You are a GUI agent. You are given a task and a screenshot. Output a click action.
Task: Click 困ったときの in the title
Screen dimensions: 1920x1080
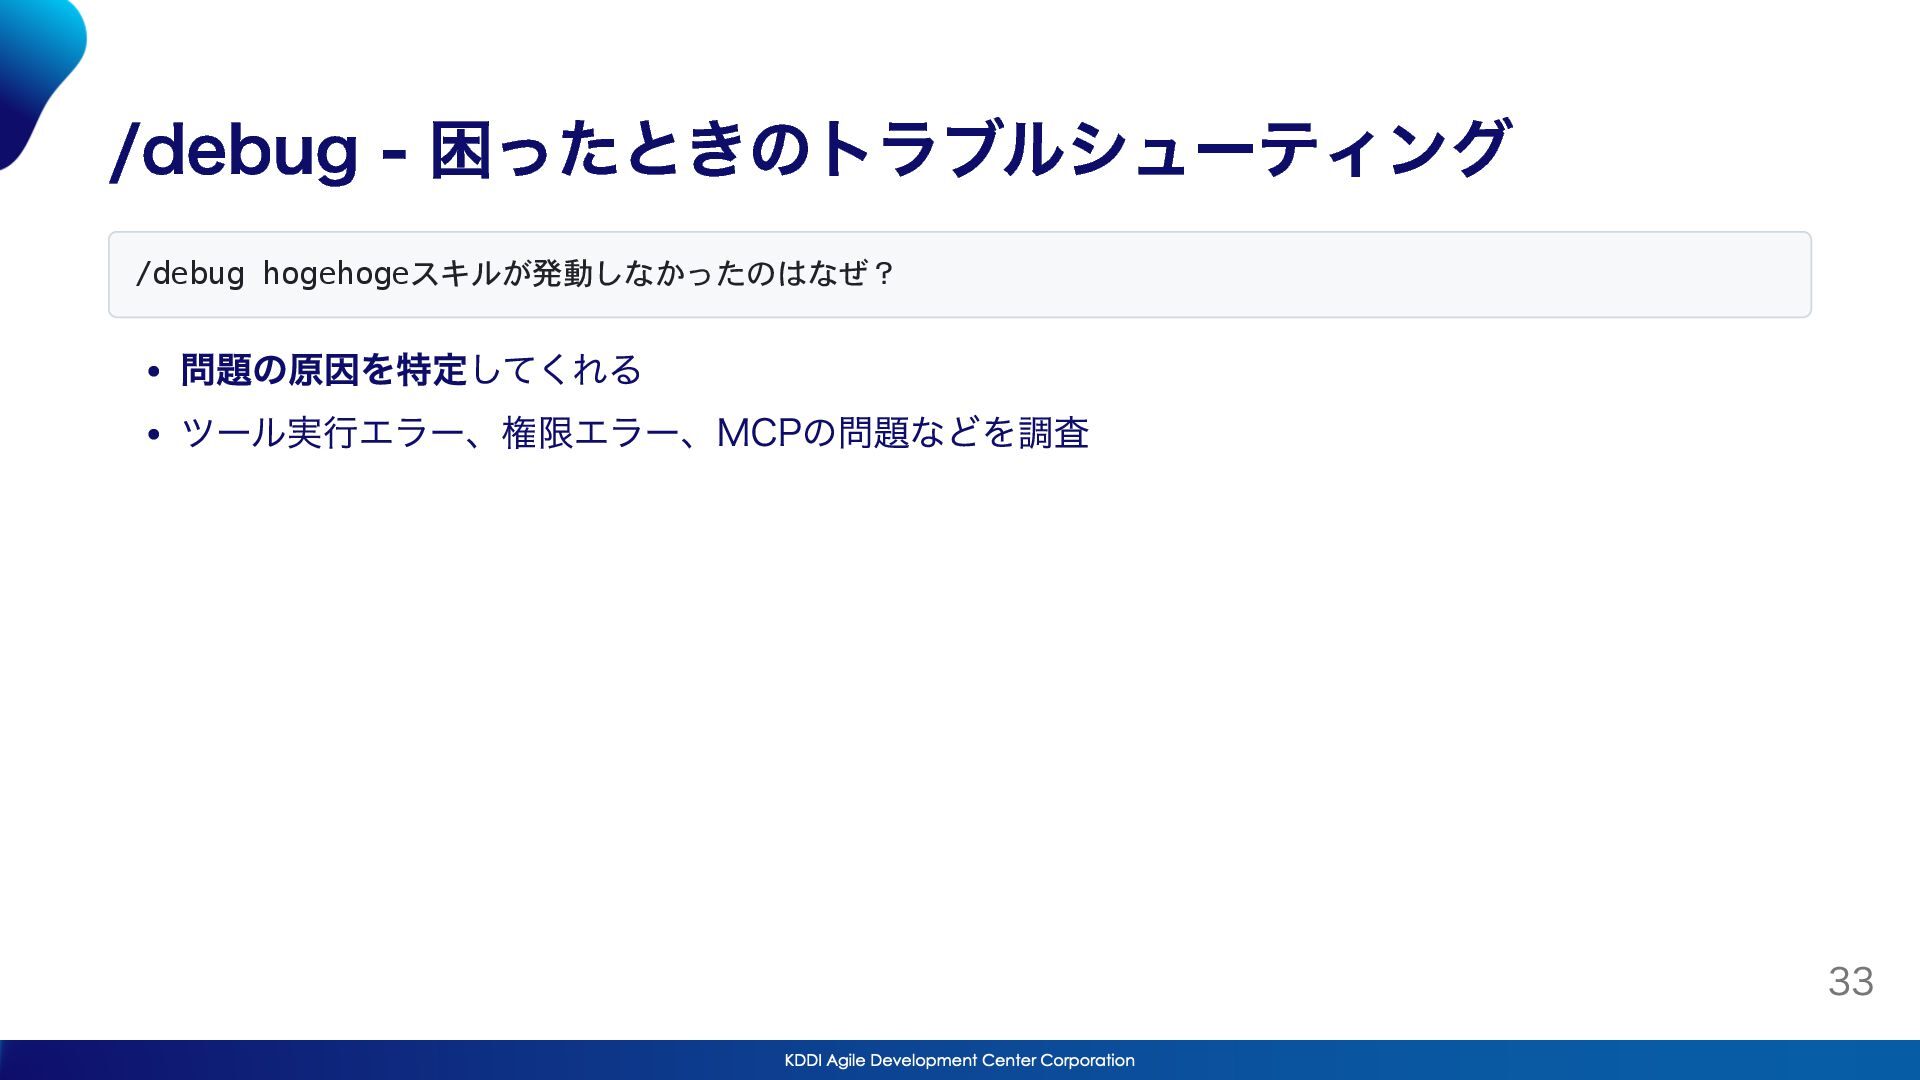click(620, 150)
